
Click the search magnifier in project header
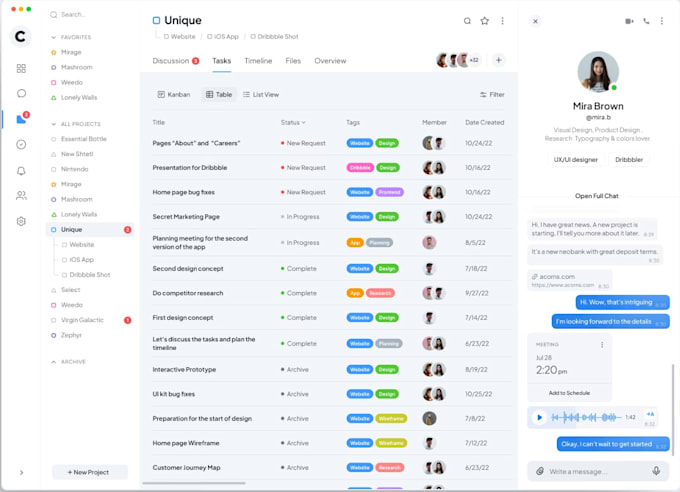467,21
